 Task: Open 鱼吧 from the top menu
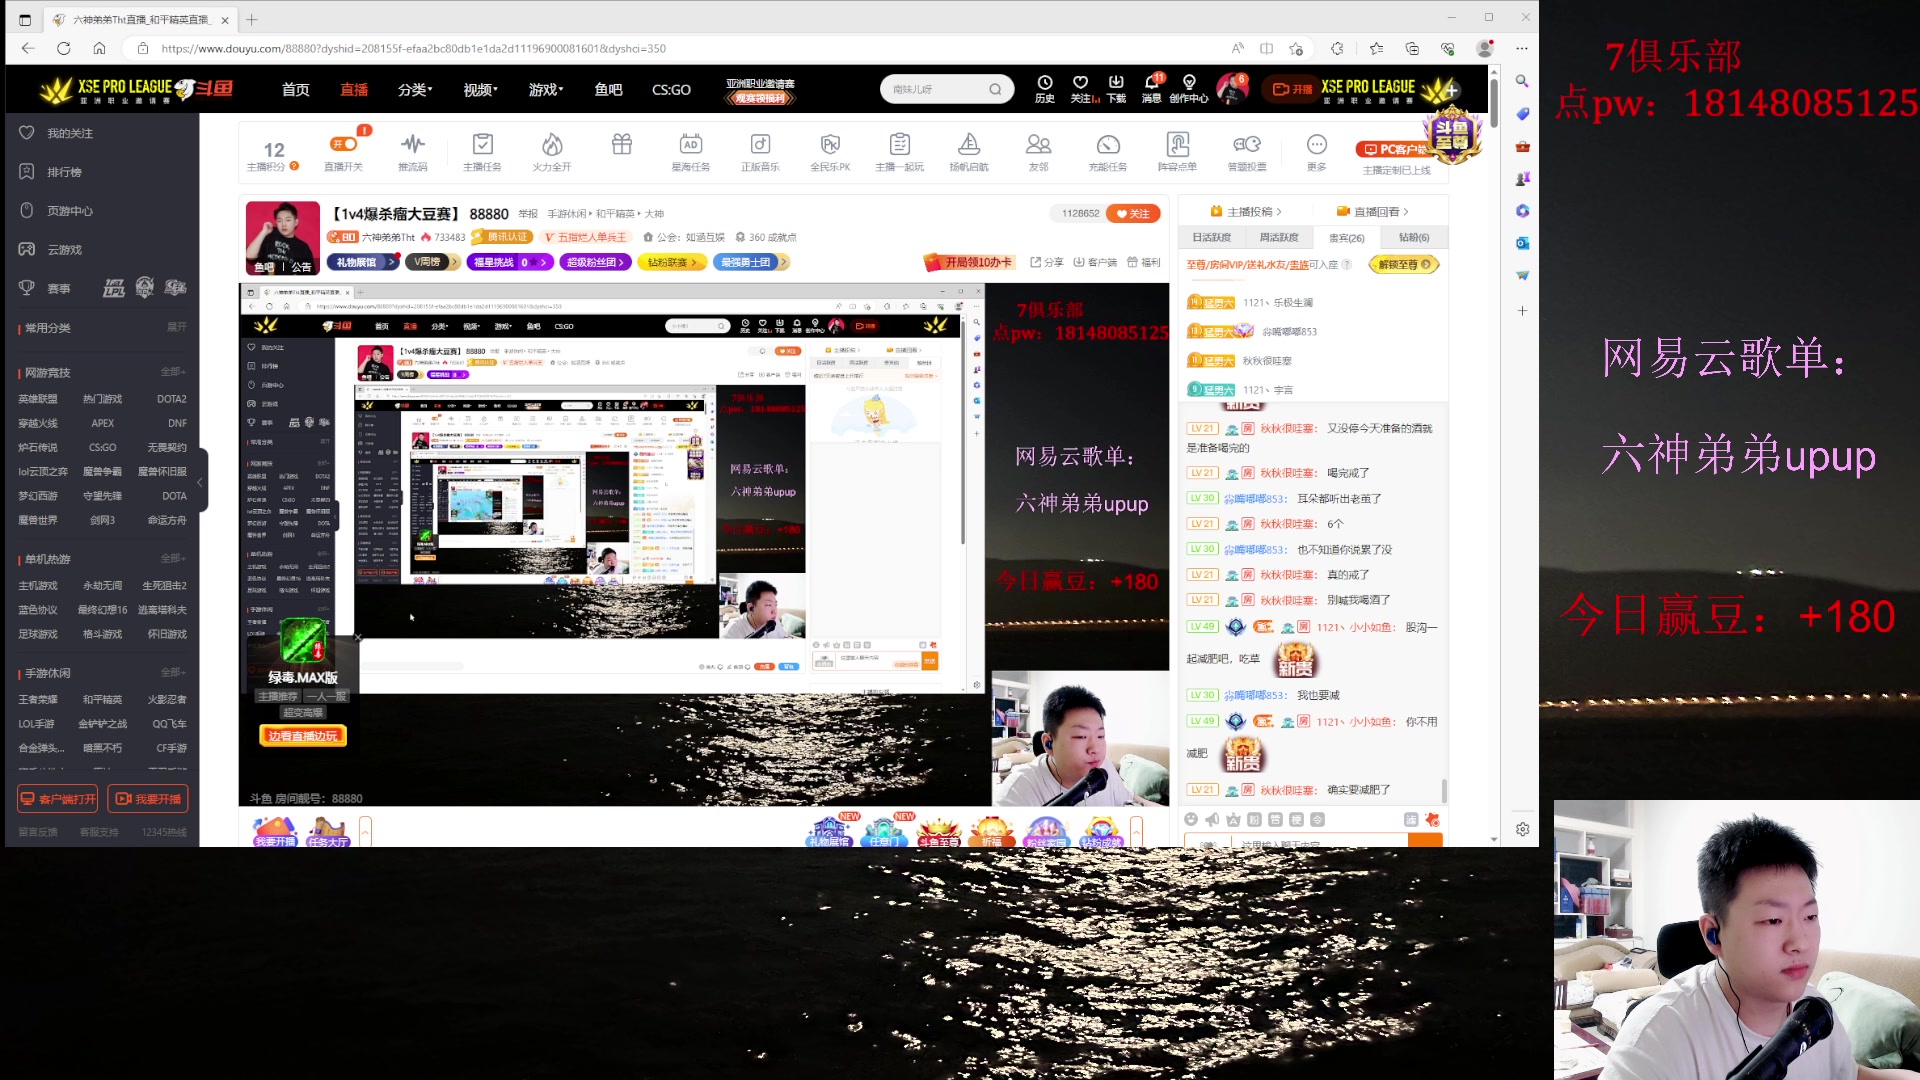(x=610, y=89)
